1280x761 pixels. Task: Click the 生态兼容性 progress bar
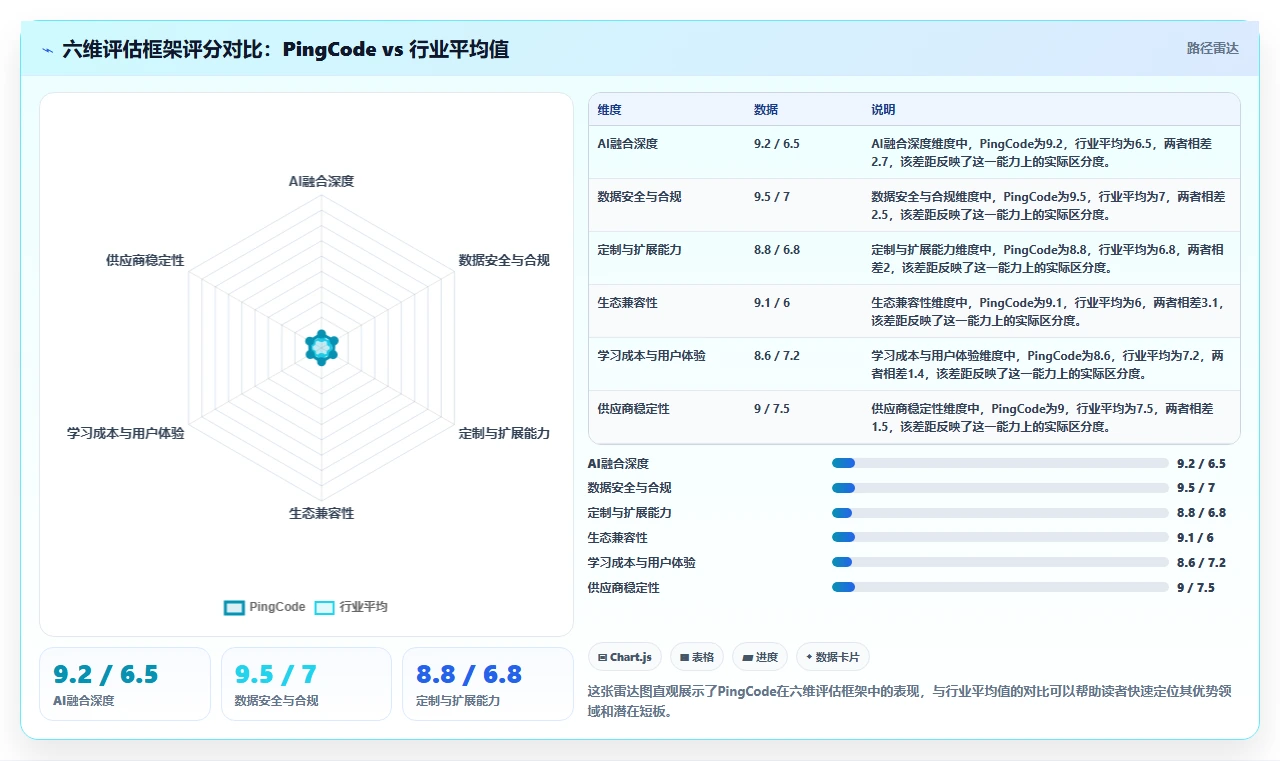click(x=1000, y=538)
